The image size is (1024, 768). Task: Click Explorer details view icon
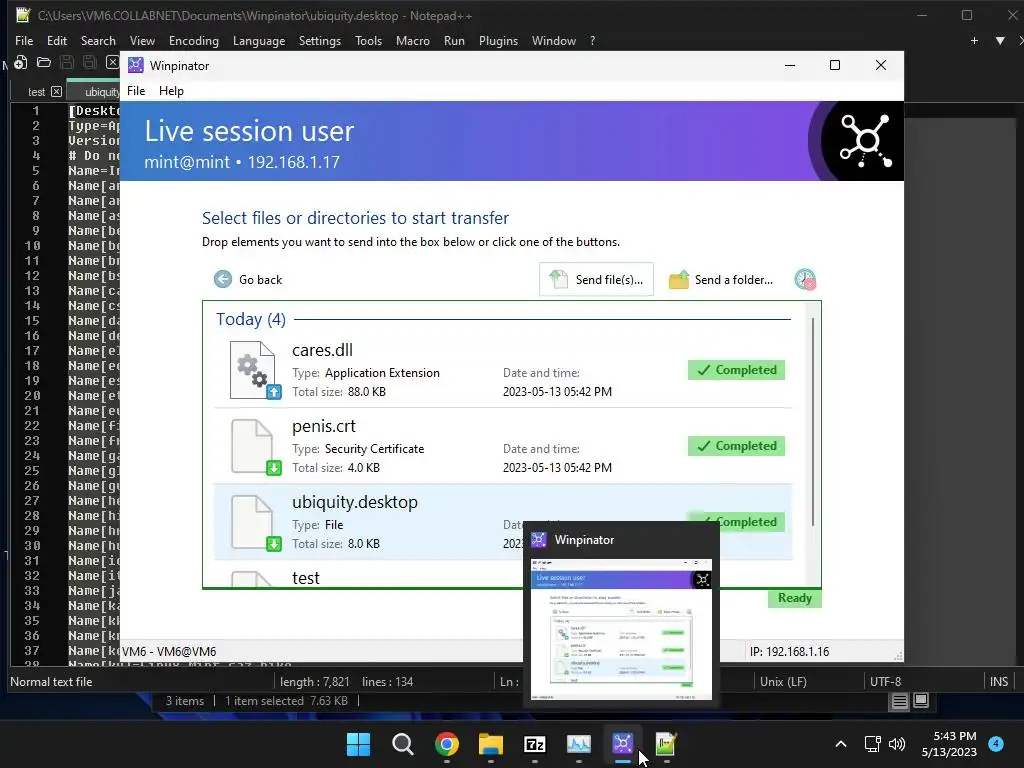click(x=900, y=701)
